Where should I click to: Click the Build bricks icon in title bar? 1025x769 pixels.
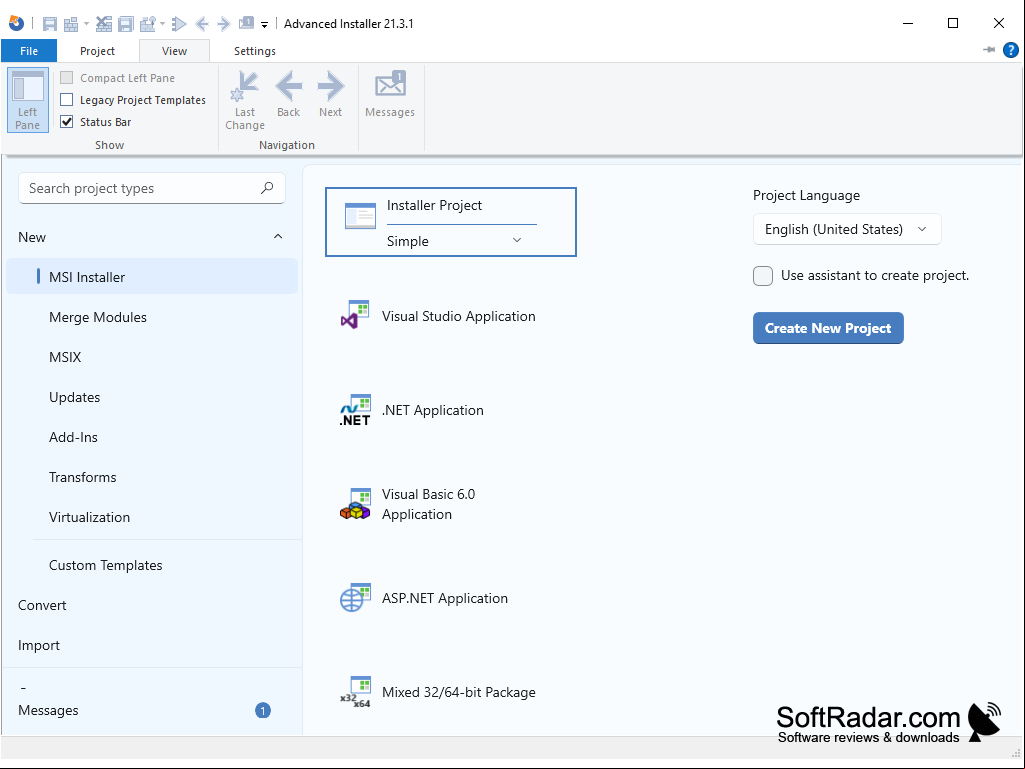(71, 24)
